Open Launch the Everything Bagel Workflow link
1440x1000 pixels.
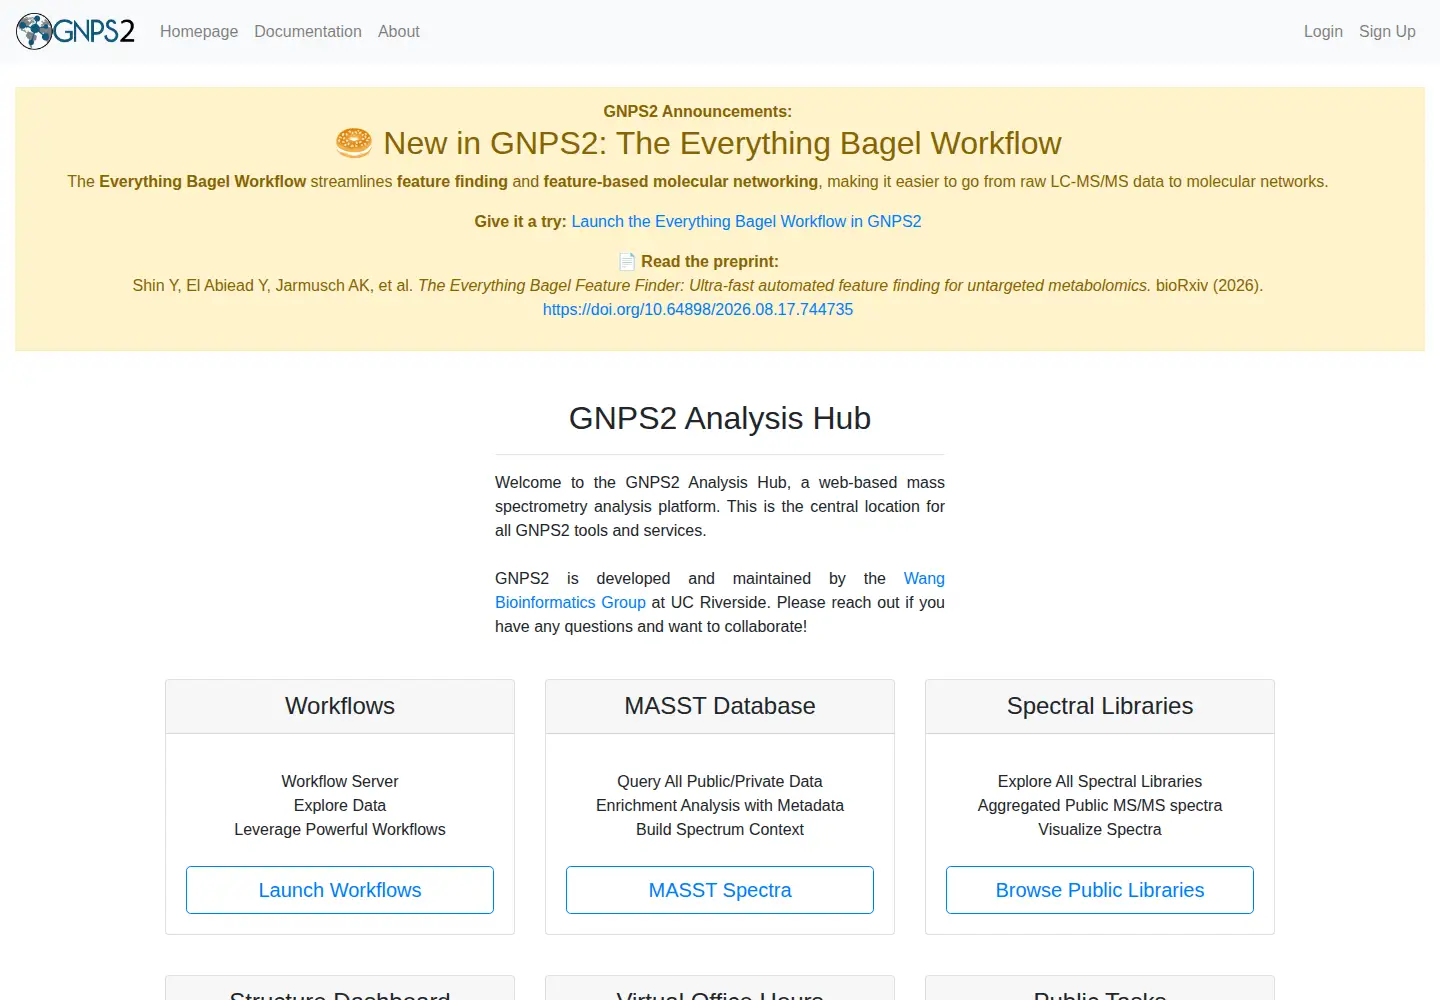[746, 221]
